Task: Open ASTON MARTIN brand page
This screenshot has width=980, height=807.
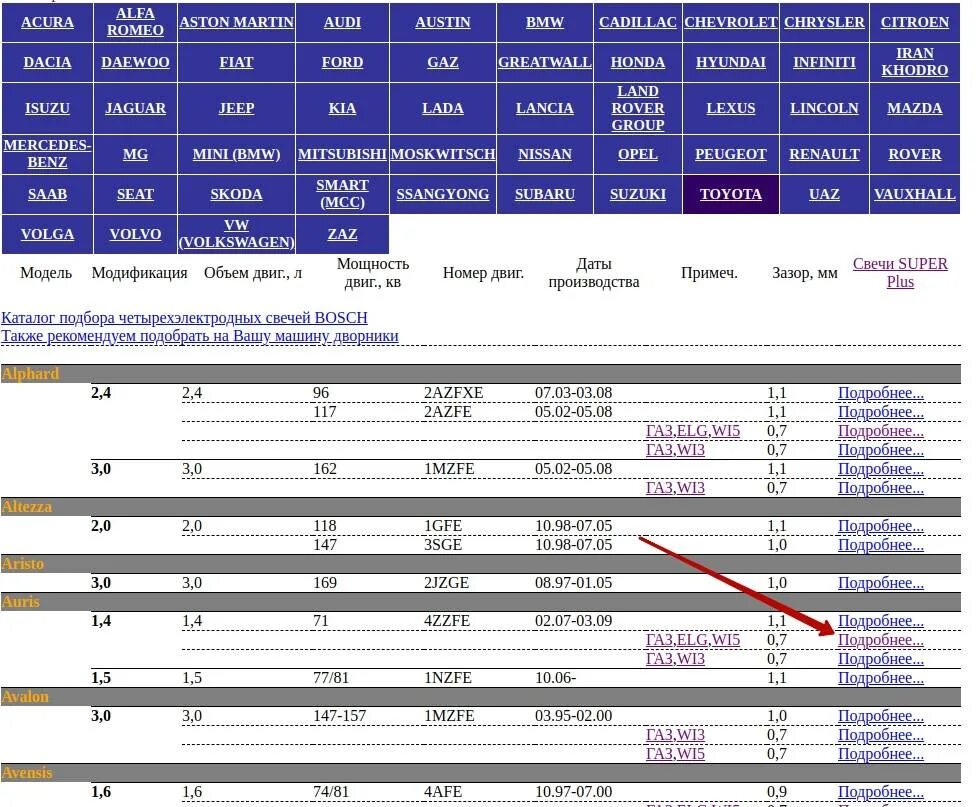Action: 236,22
